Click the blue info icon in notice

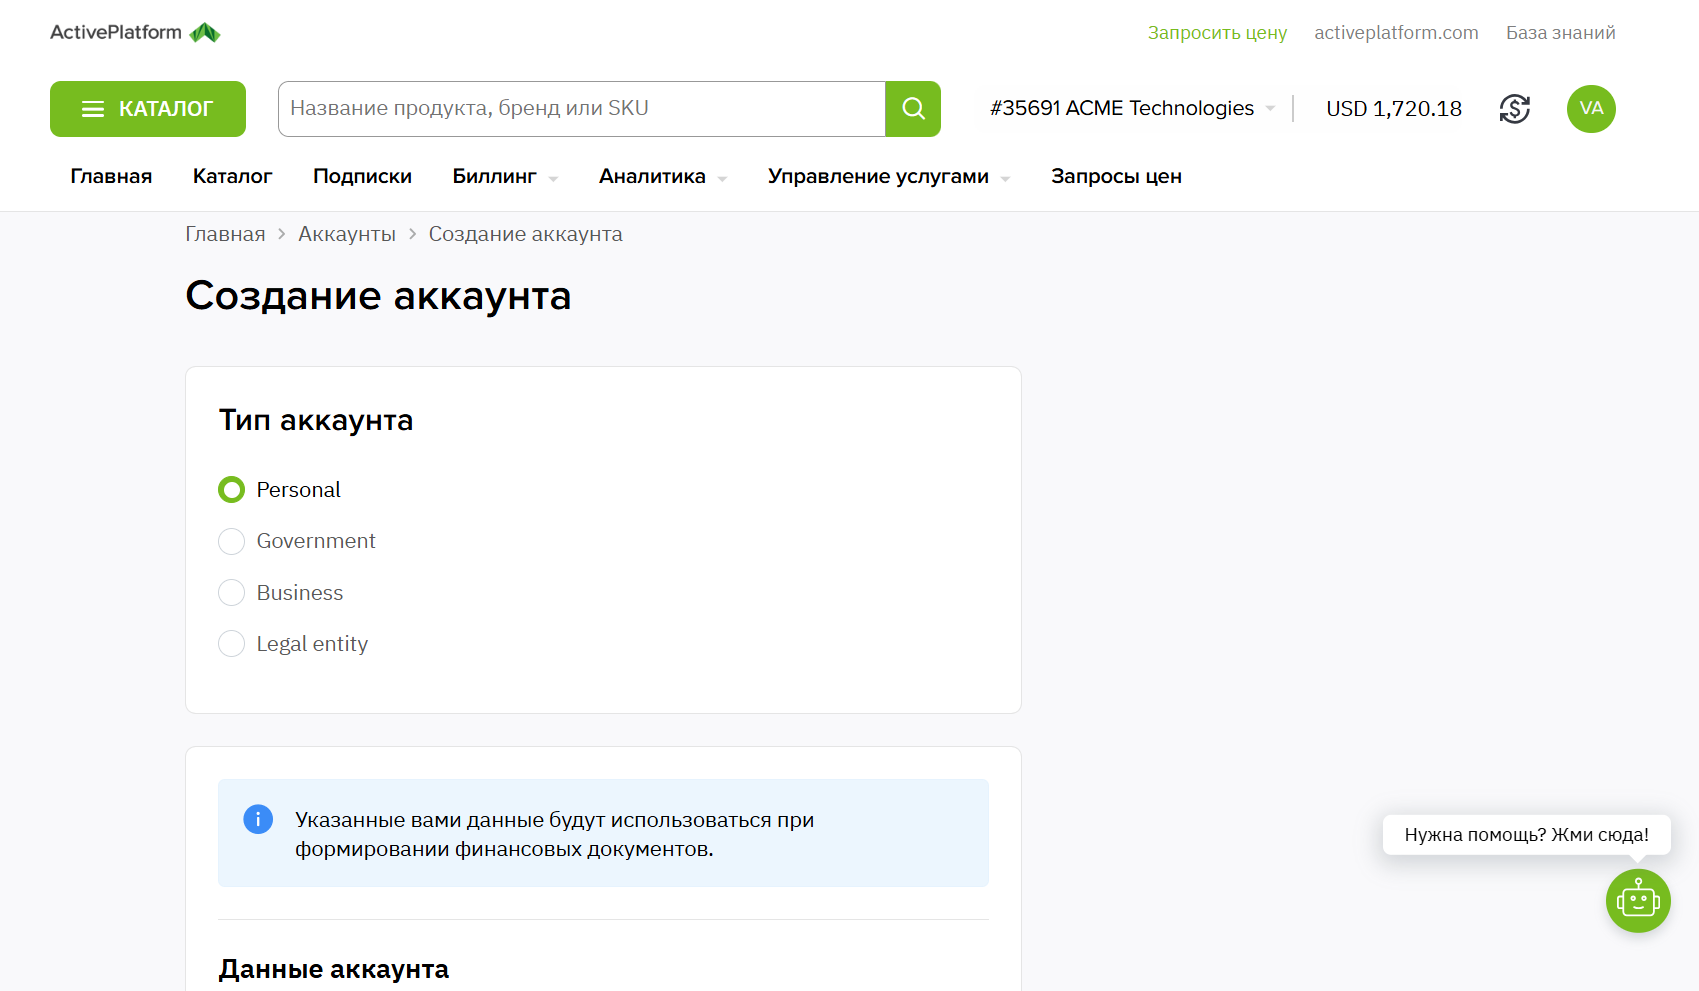pyautogui.click(x=258, y=820)
